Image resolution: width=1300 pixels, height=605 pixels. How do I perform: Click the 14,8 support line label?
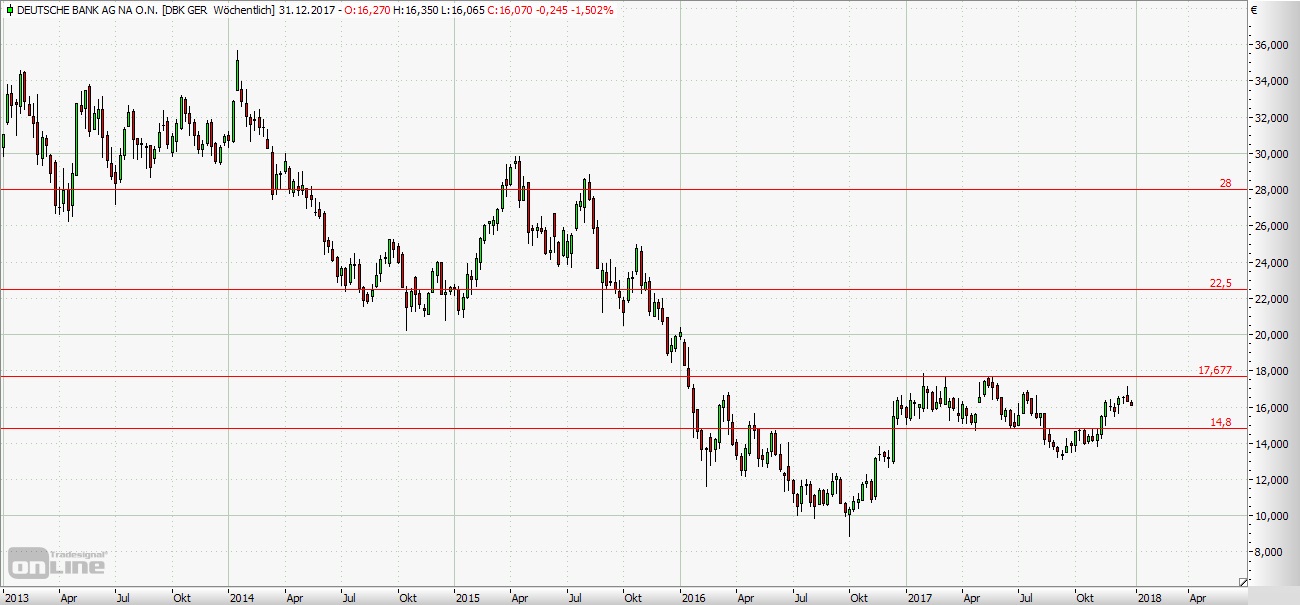point(1220,422)
